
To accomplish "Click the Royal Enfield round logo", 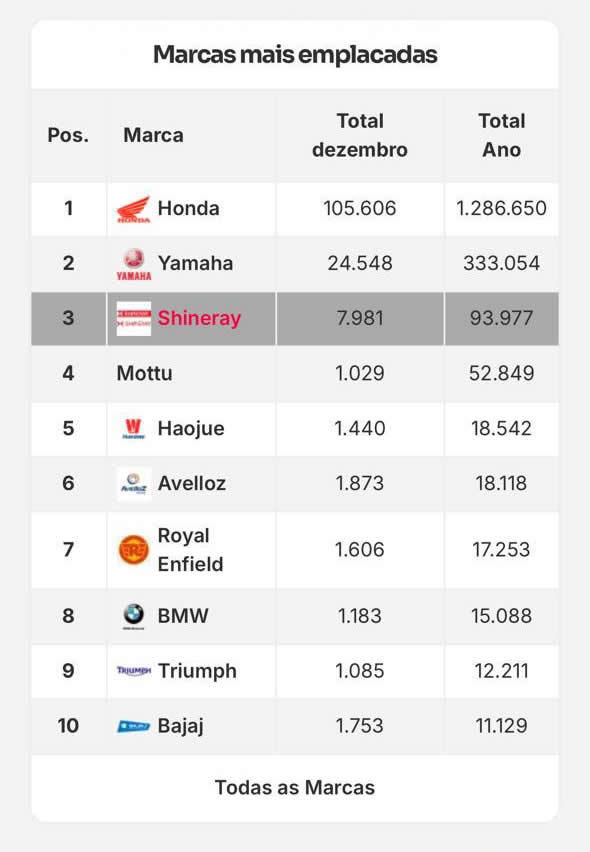I will coord(134,550).
